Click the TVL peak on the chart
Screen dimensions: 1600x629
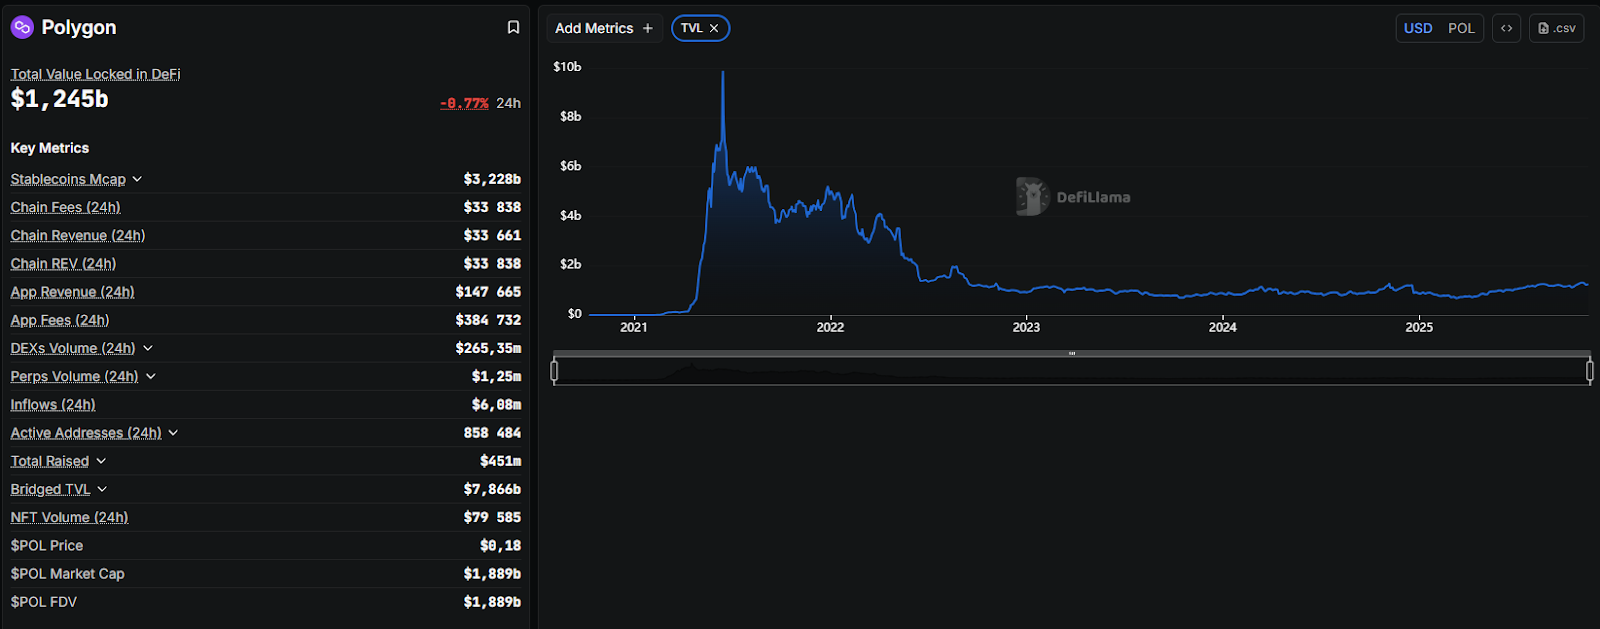click(723, 73)
